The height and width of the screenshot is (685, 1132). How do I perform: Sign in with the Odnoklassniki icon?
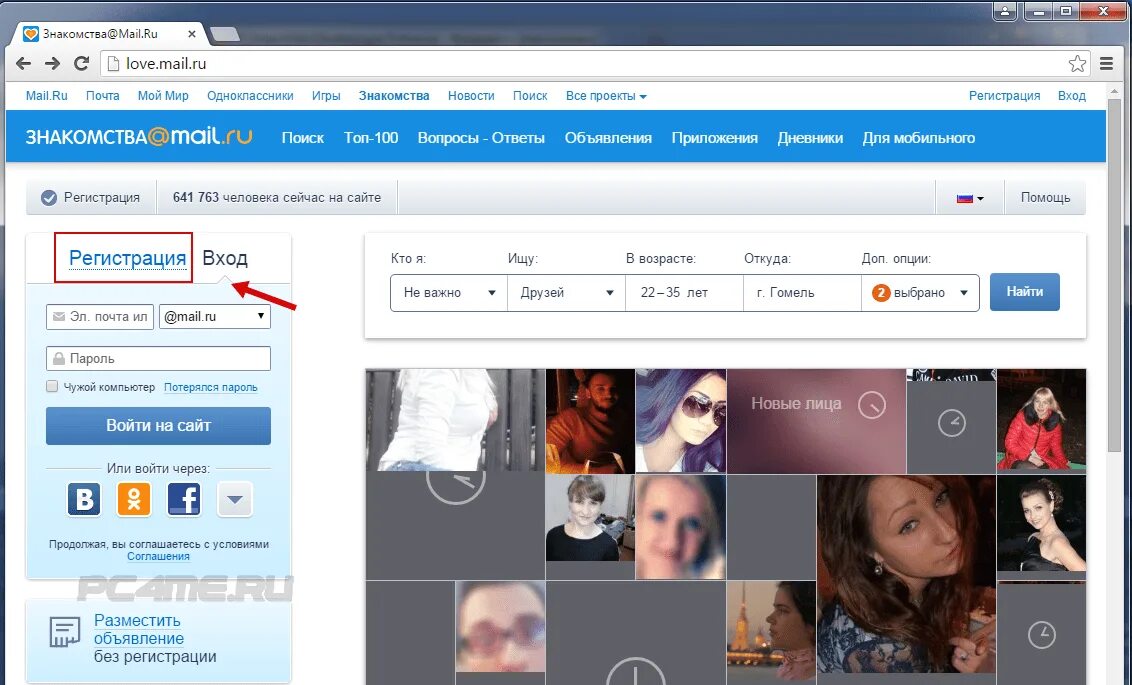134,499
